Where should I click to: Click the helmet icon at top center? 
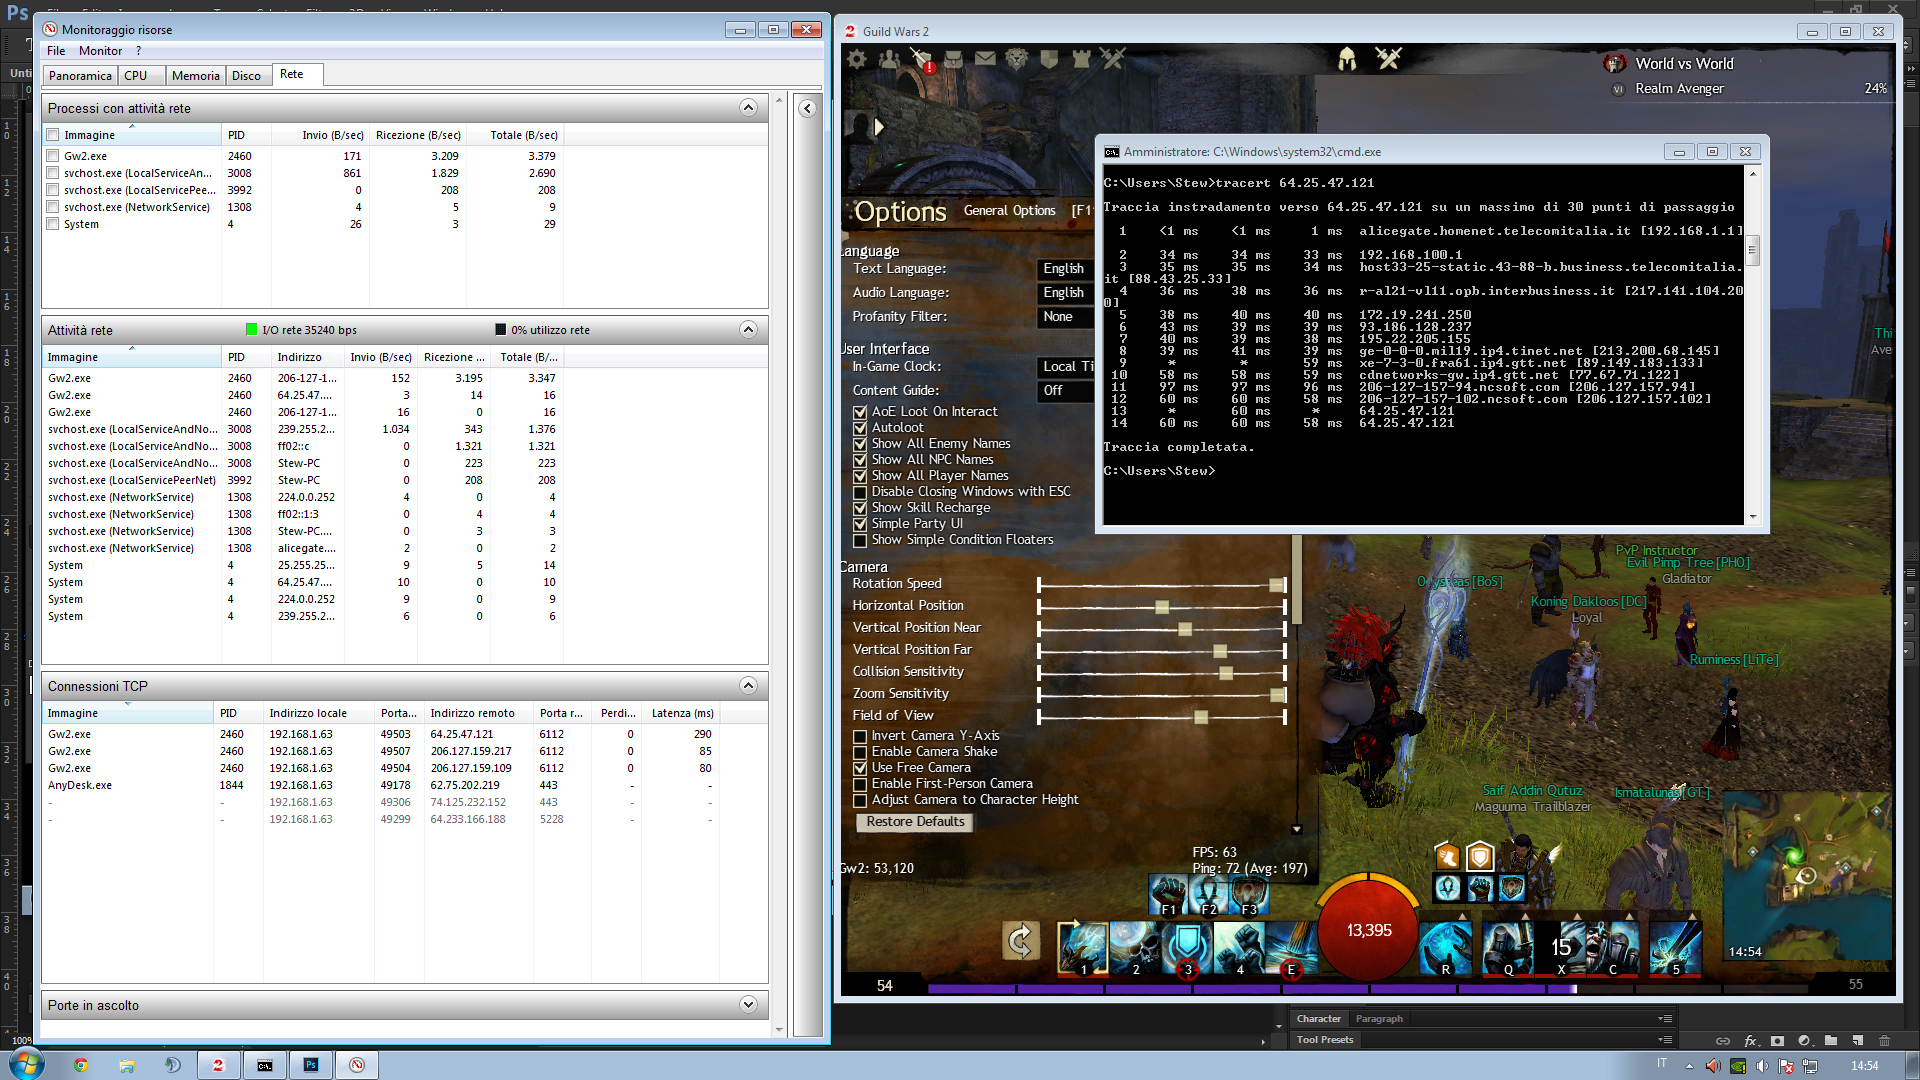(1347, 59)
